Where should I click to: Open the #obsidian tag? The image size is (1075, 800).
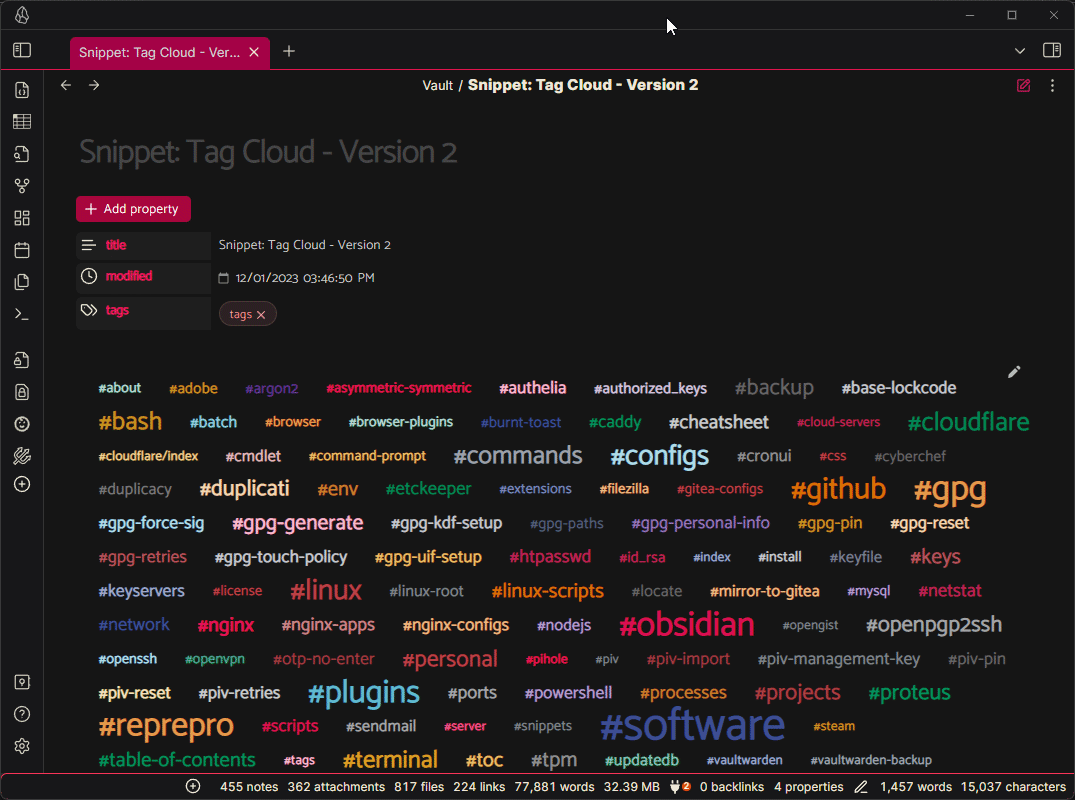[686, 625]
